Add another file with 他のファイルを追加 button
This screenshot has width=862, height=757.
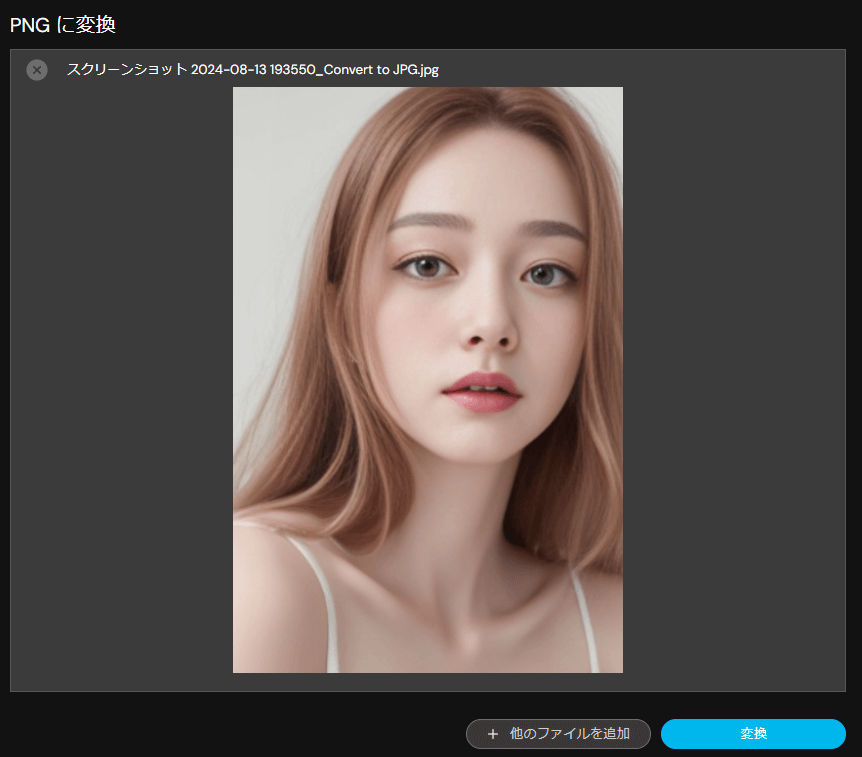coord(558,733)
